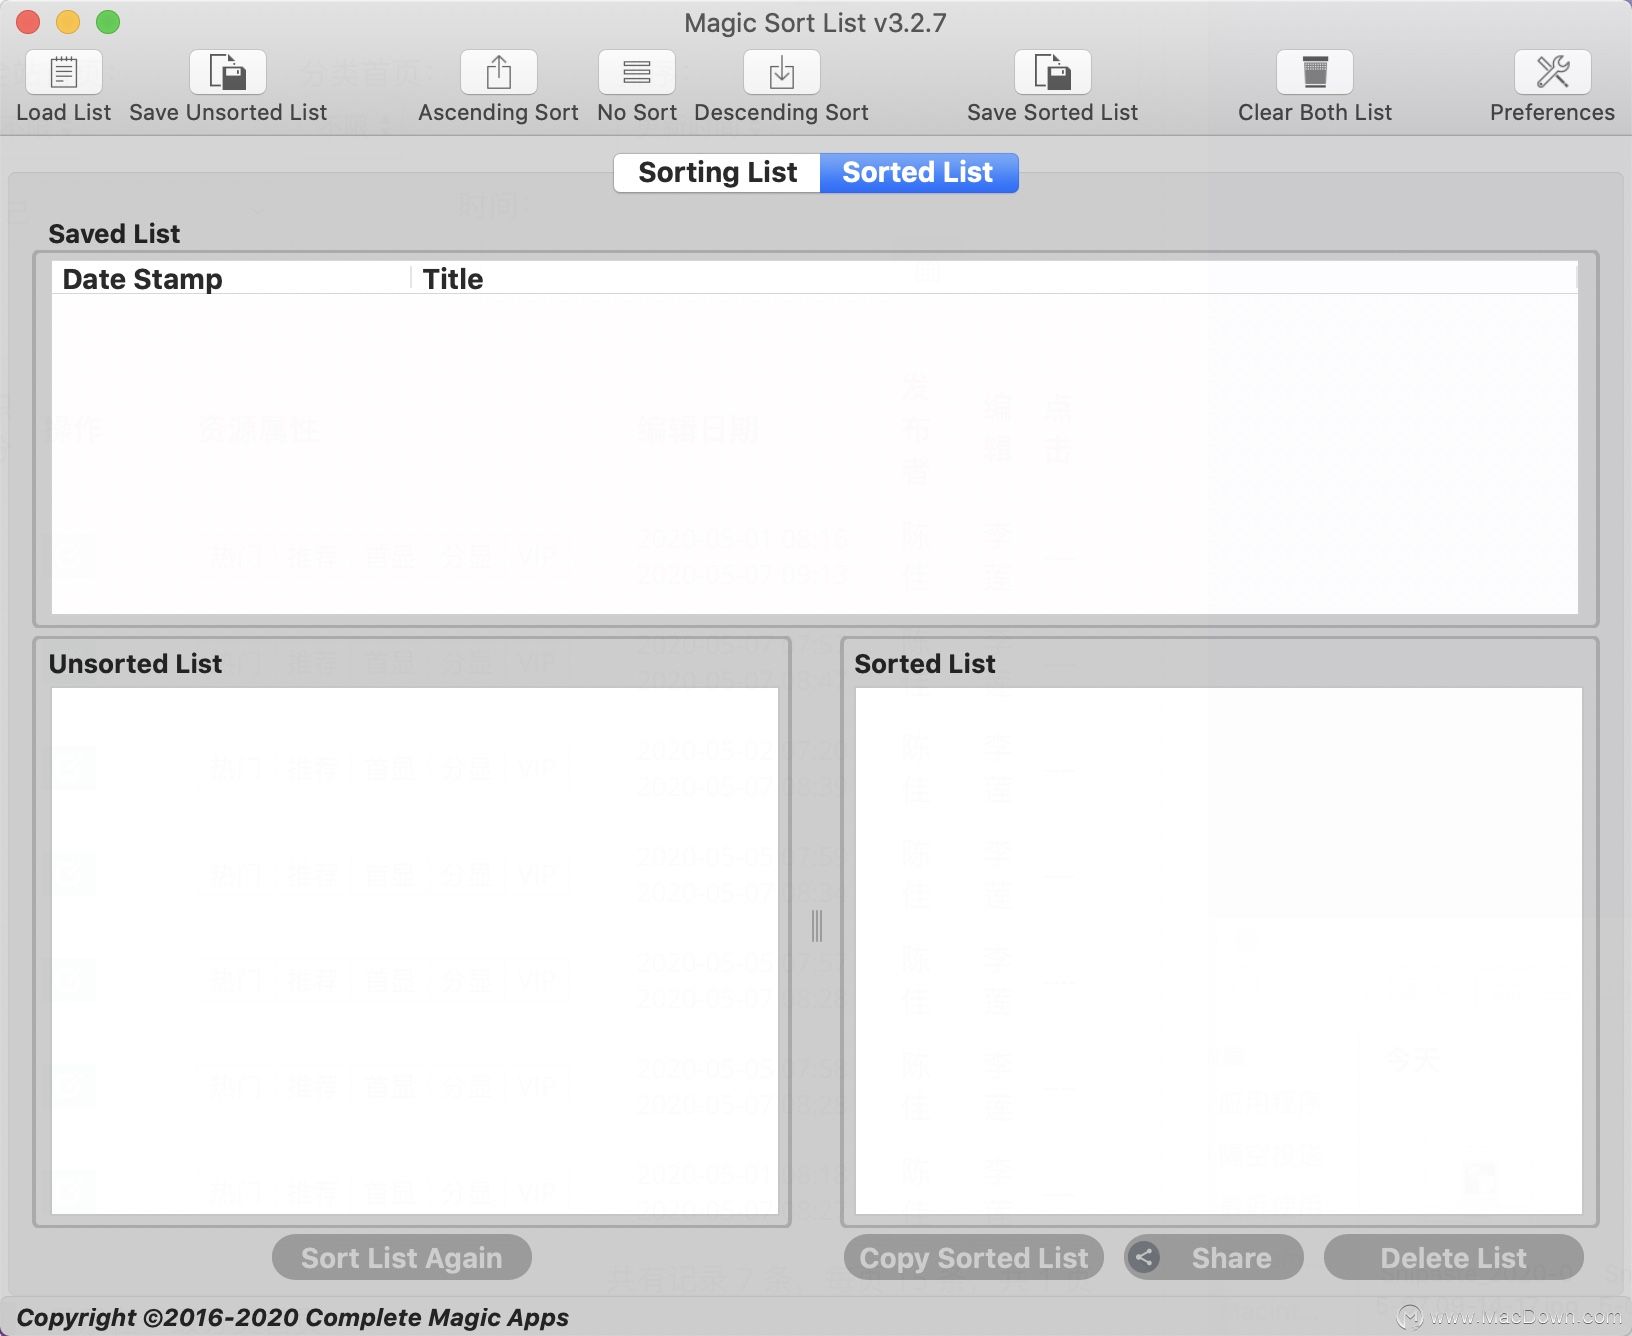Click the Sort List Again button
The image size is (1632, 1336).
(402, 1258)
